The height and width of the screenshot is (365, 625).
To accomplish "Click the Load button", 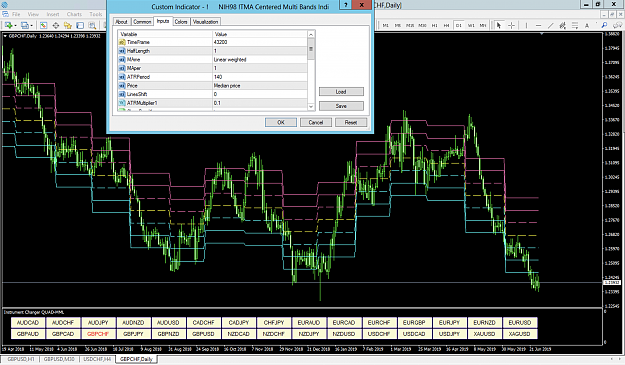I will (x=341, y=92).
